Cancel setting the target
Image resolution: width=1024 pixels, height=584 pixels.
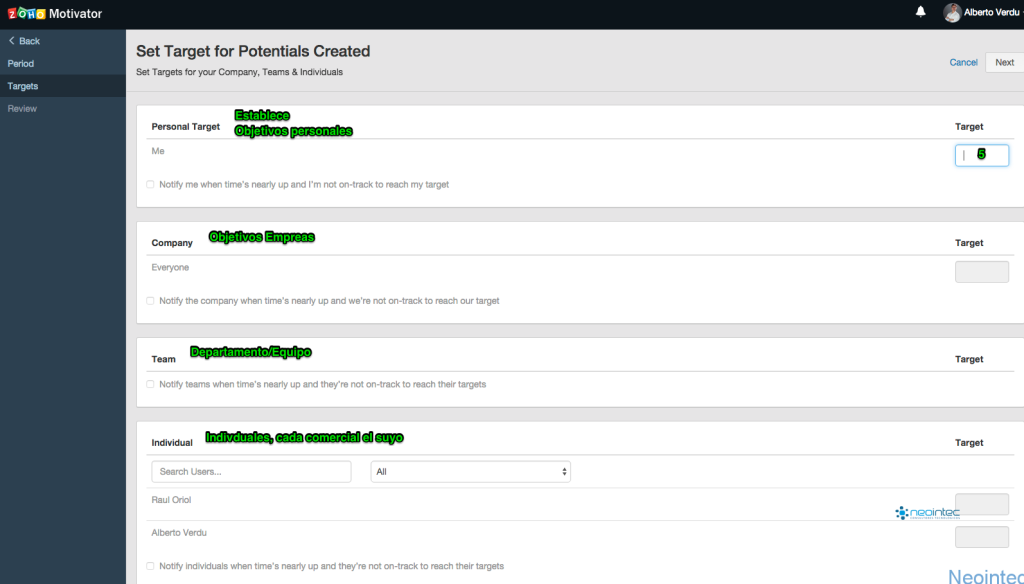[x=963, y=63]
